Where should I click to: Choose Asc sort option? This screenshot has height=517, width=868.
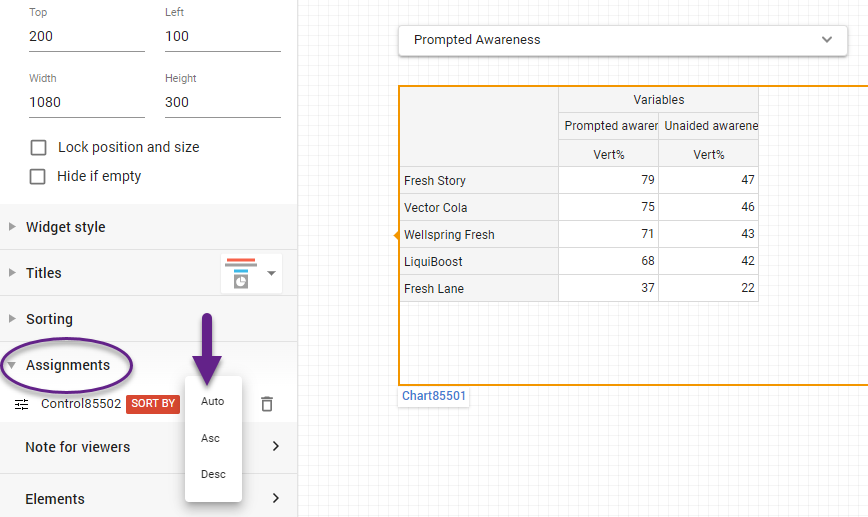click(211, 438)
